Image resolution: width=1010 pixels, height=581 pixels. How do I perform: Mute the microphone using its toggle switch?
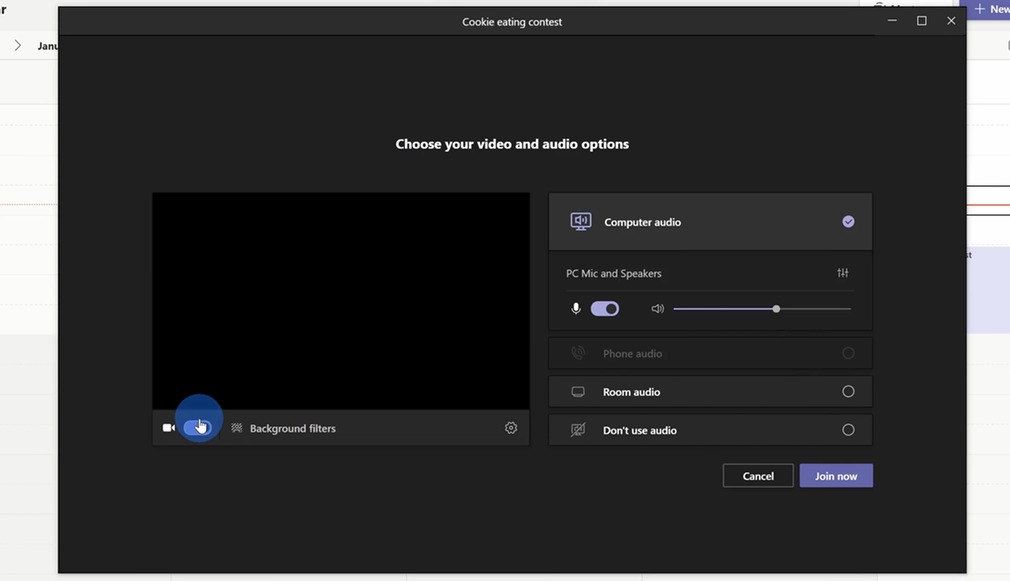(604, 308)
